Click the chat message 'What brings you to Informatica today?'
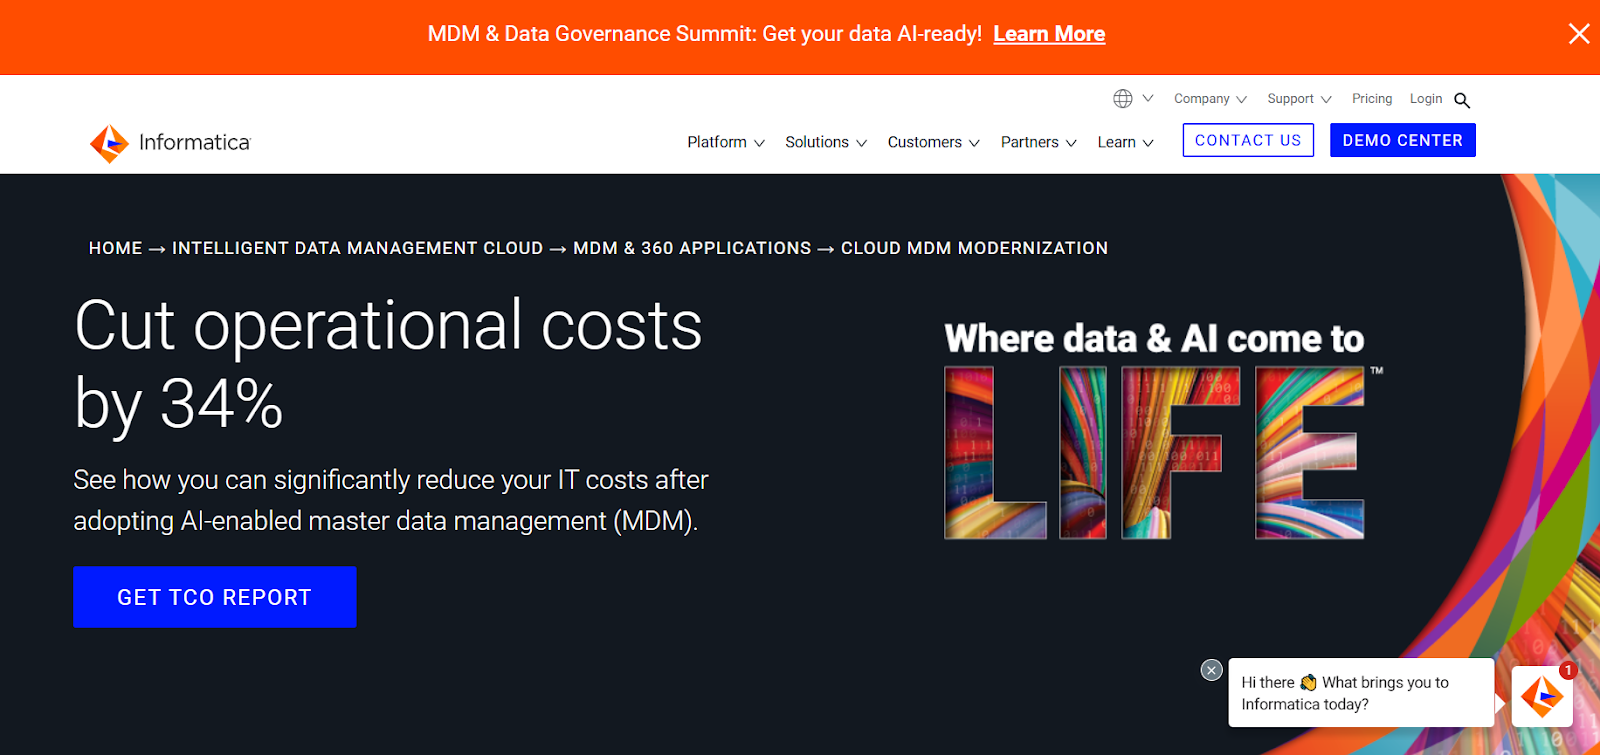Viewport: 1600px width, 755px height. (1360, 693)
